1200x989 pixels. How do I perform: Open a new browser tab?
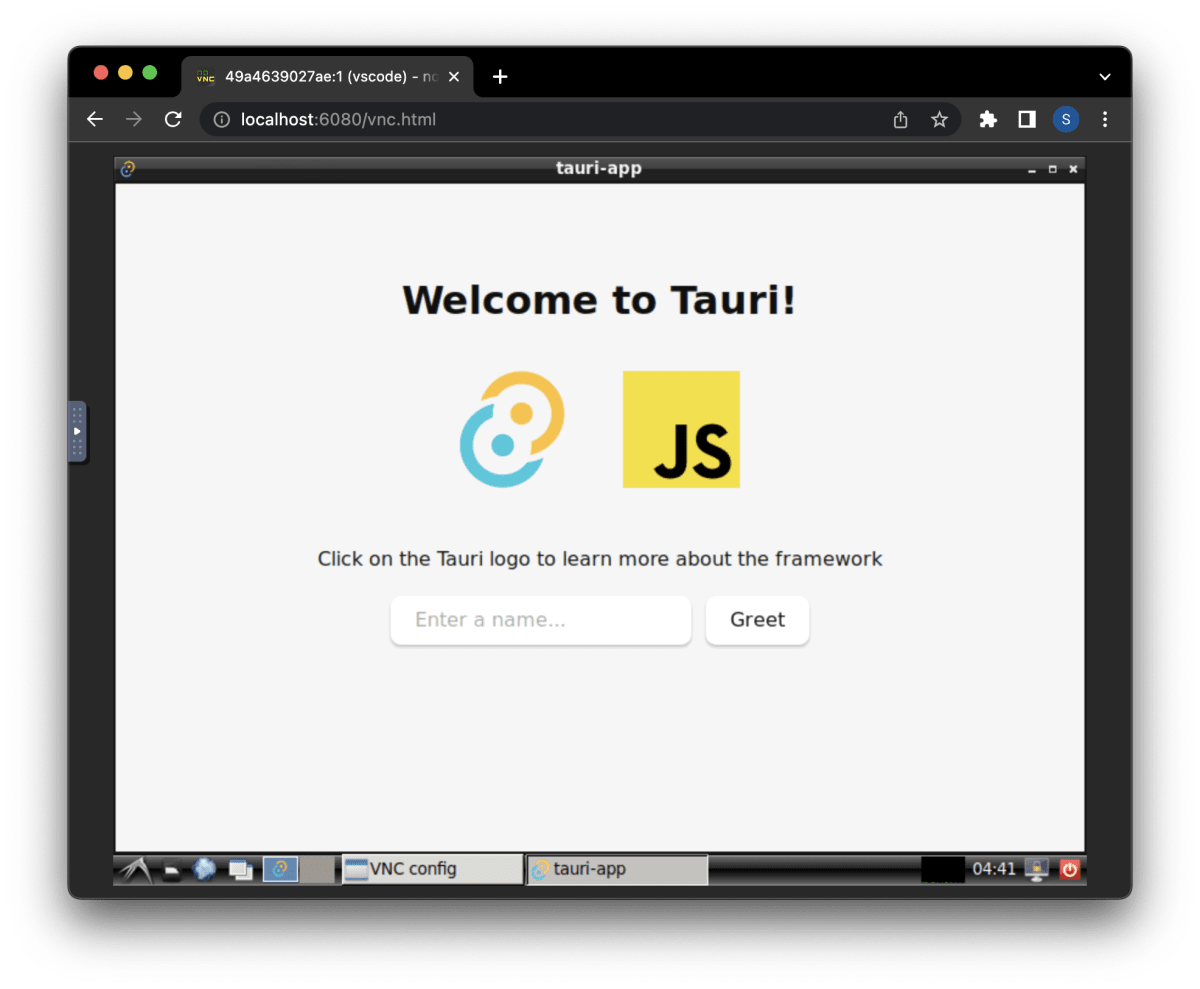(x=500, y=77)
